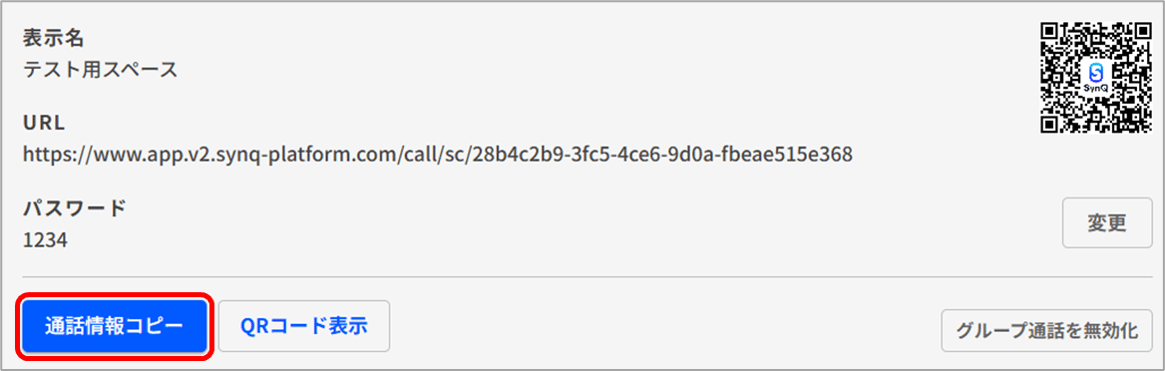Viewport: 1165px width, 371px height.
Task: Open the QRコード表示 button
Action: point(304,326)
